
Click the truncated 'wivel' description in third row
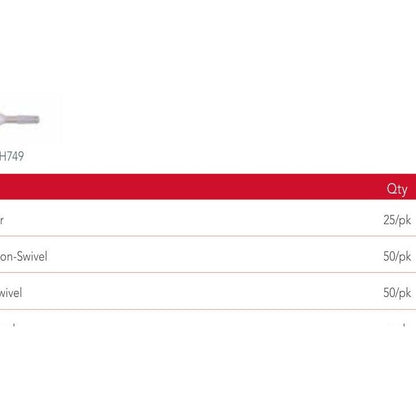pos(11,293)
